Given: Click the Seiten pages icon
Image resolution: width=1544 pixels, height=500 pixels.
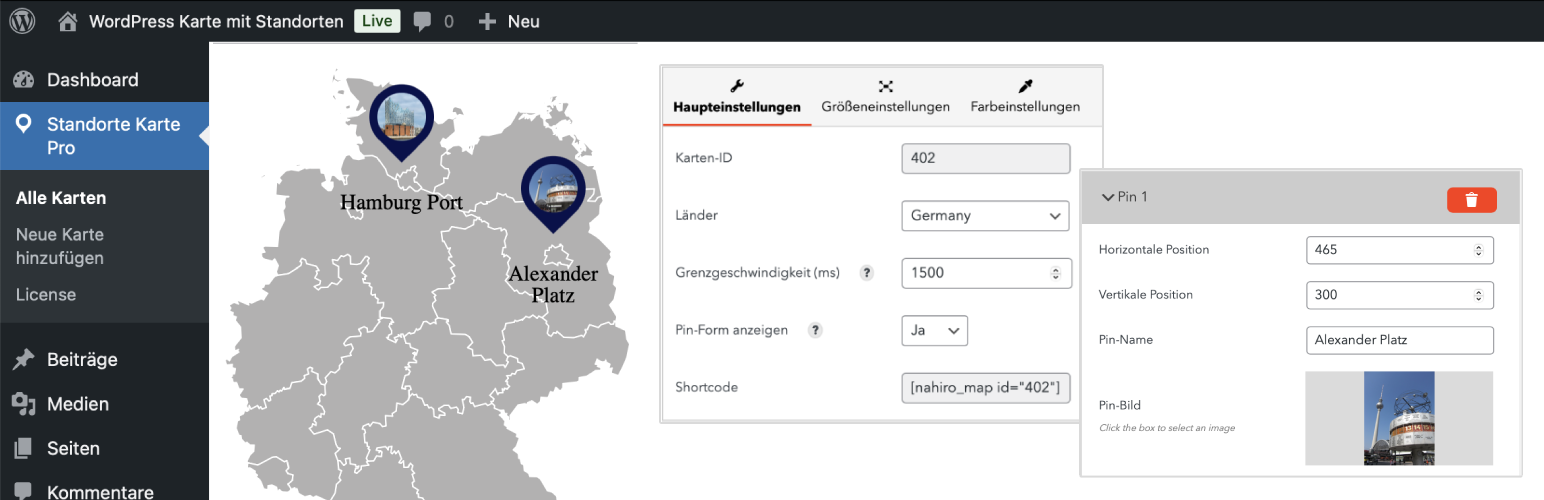Looking at the screenshot, I should tap(24, 448).
